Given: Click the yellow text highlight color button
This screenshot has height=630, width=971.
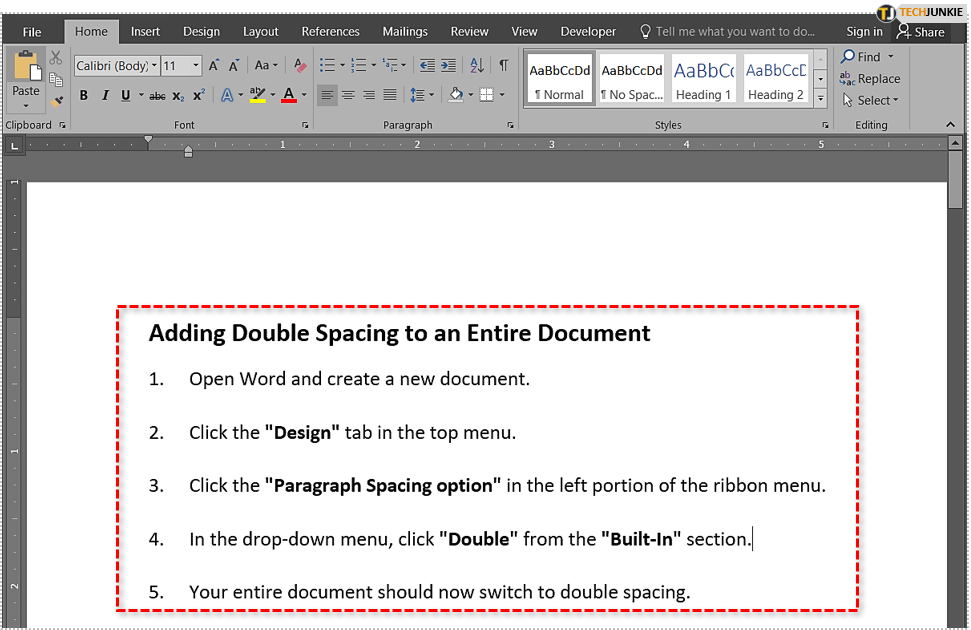Looking at the screenshot, I should click(257, 96).
